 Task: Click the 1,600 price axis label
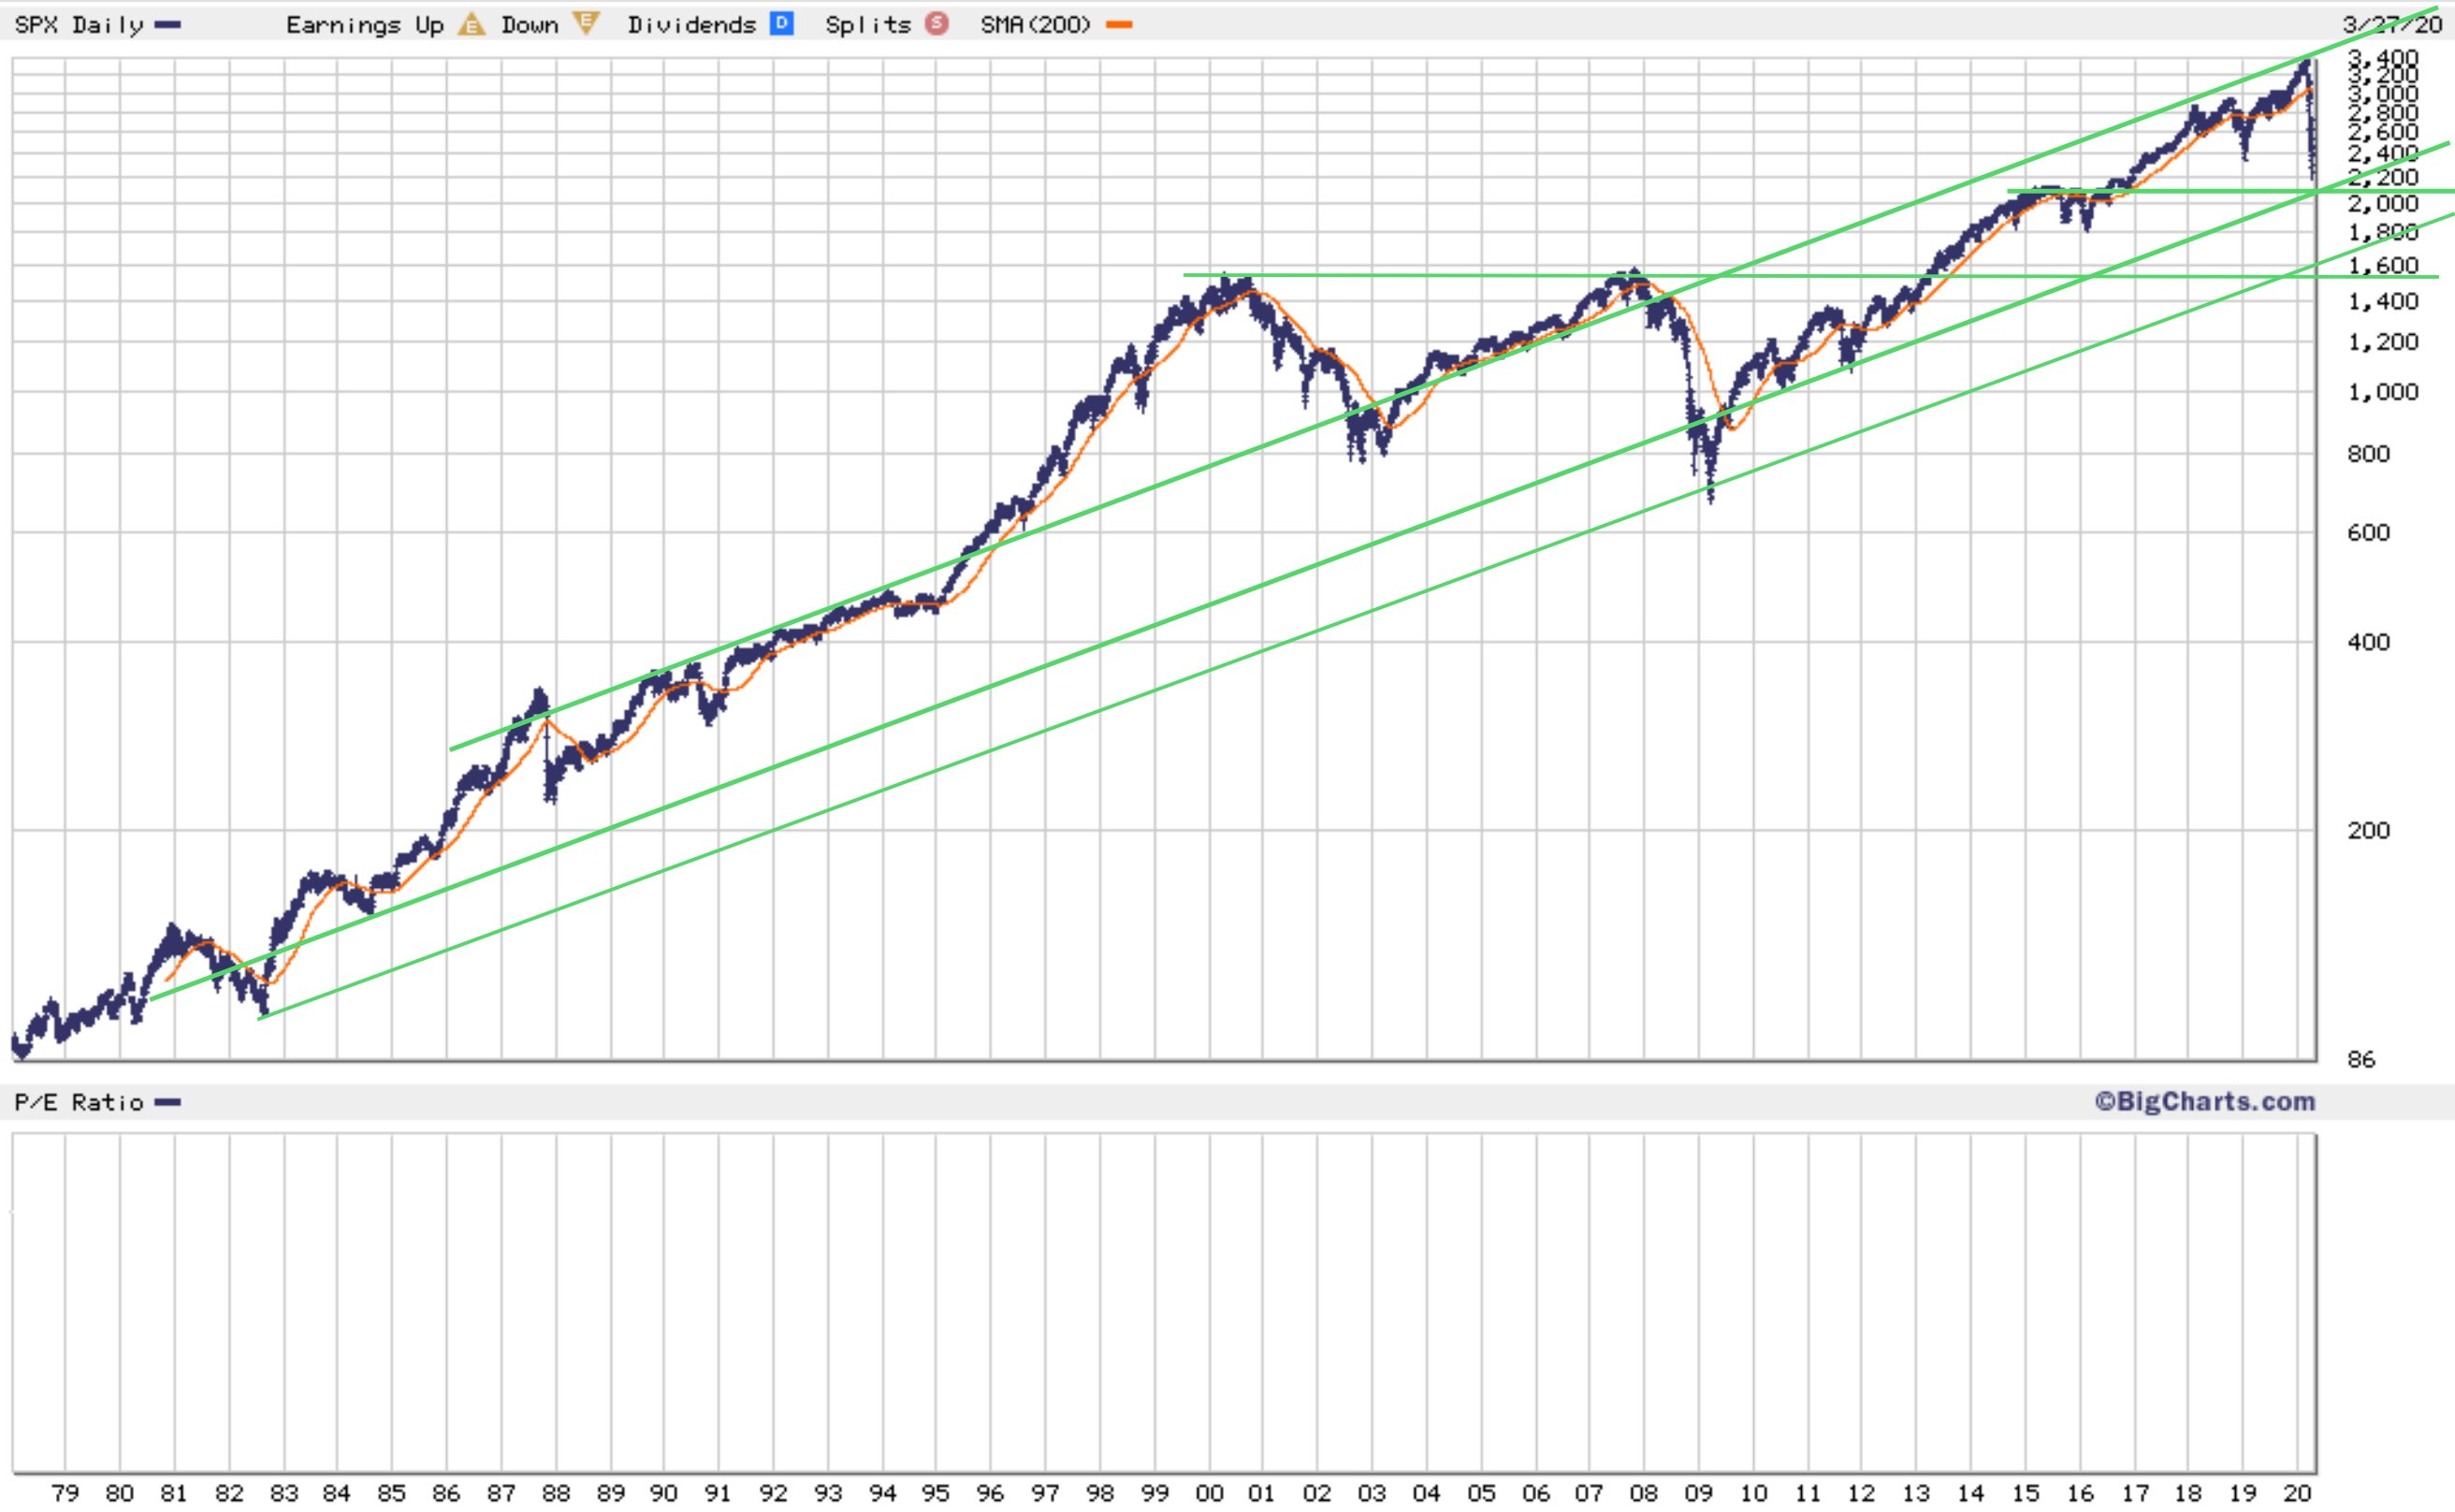tap(2383, 266)
